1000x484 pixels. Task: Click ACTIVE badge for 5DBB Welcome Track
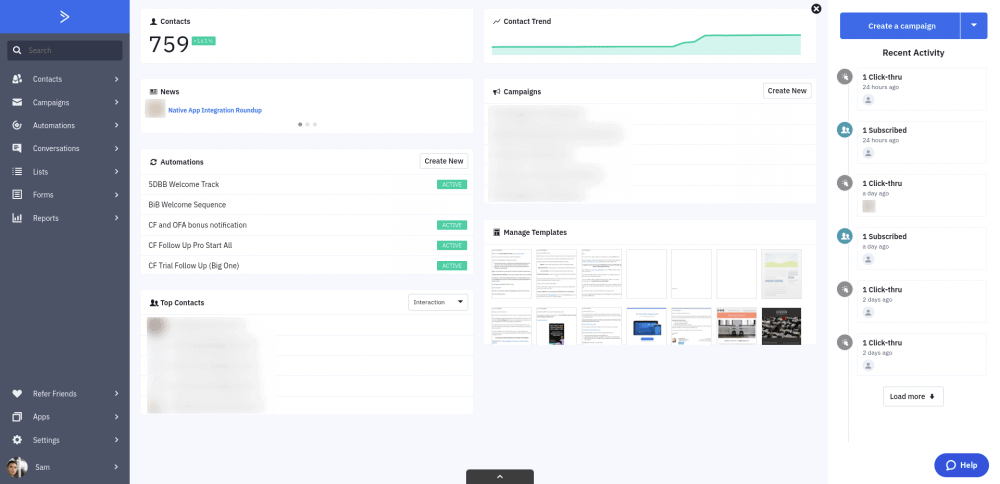click(x=452, y=184)
